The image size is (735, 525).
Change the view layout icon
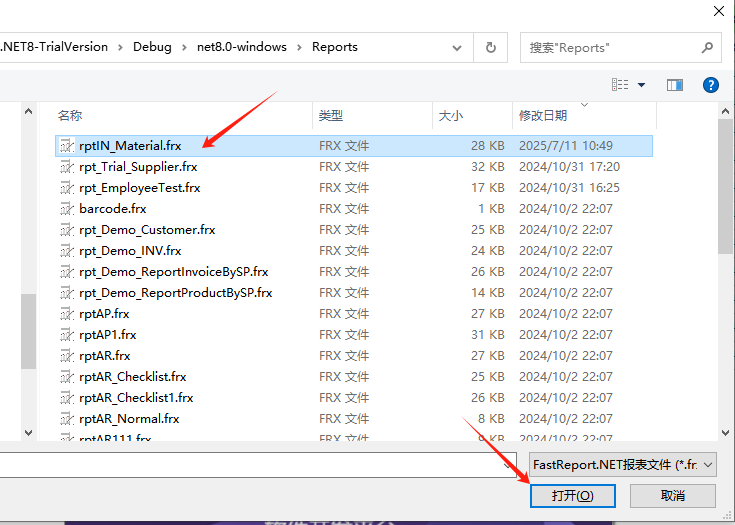click(x=620, y=85)
